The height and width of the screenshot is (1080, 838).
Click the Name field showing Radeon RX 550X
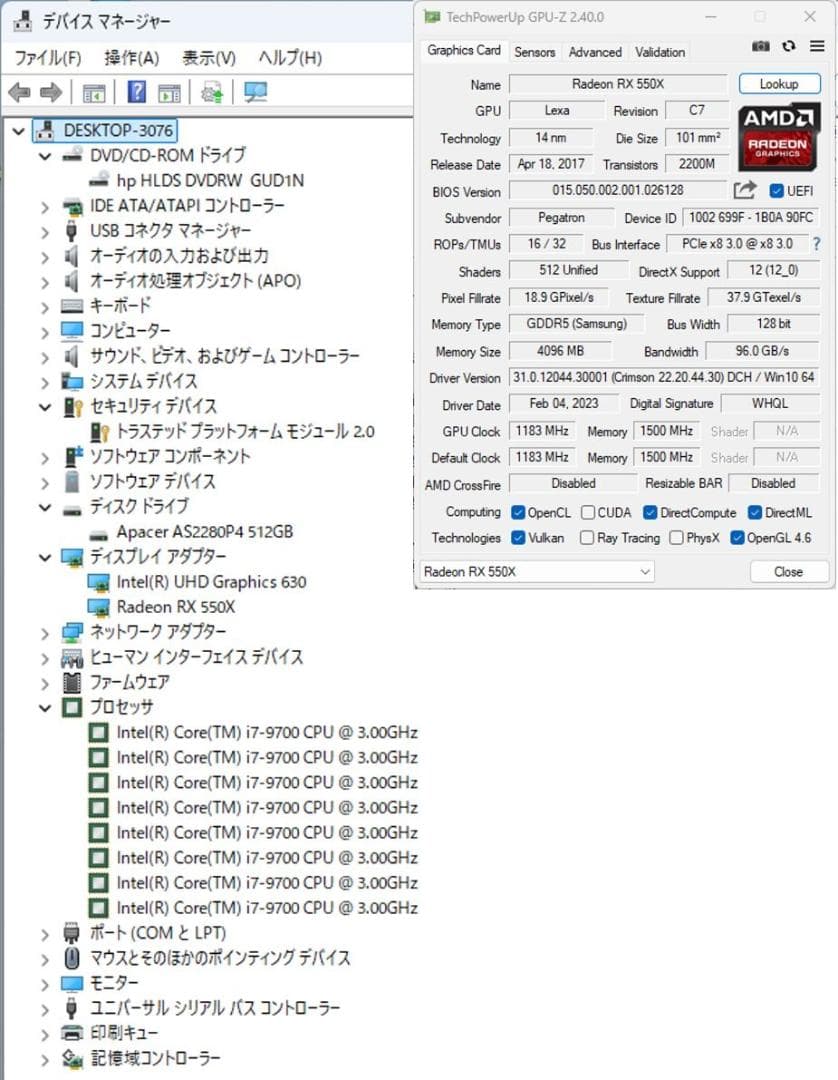coord(618,84)
